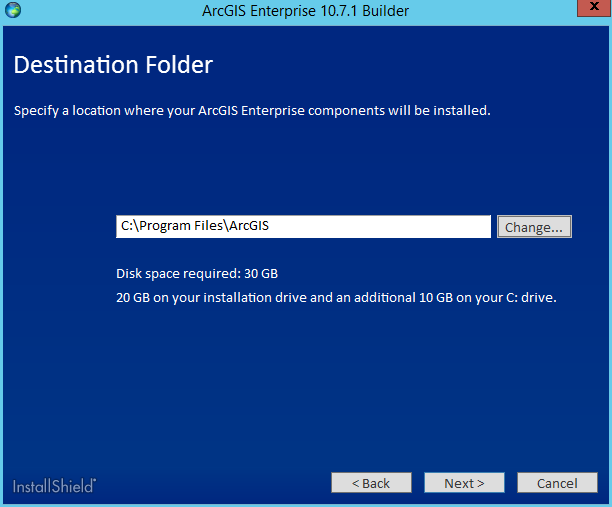Click the InstallShield logo

pyautogui.click(x=54, y=486)
